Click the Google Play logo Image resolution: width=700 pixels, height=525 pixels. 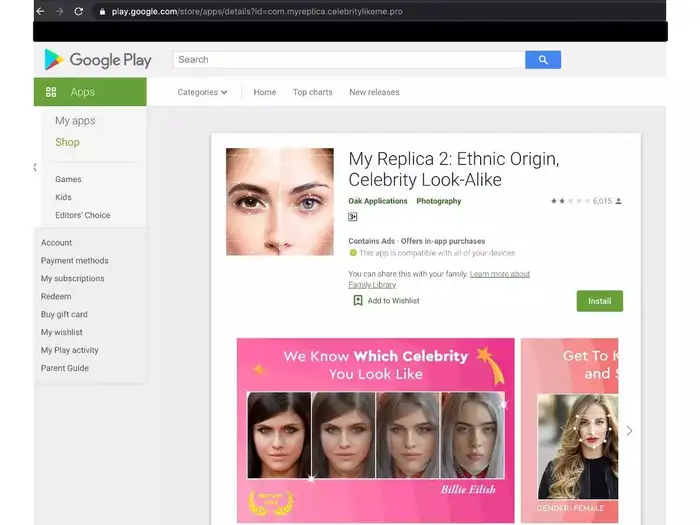click(x=97, y=60)
